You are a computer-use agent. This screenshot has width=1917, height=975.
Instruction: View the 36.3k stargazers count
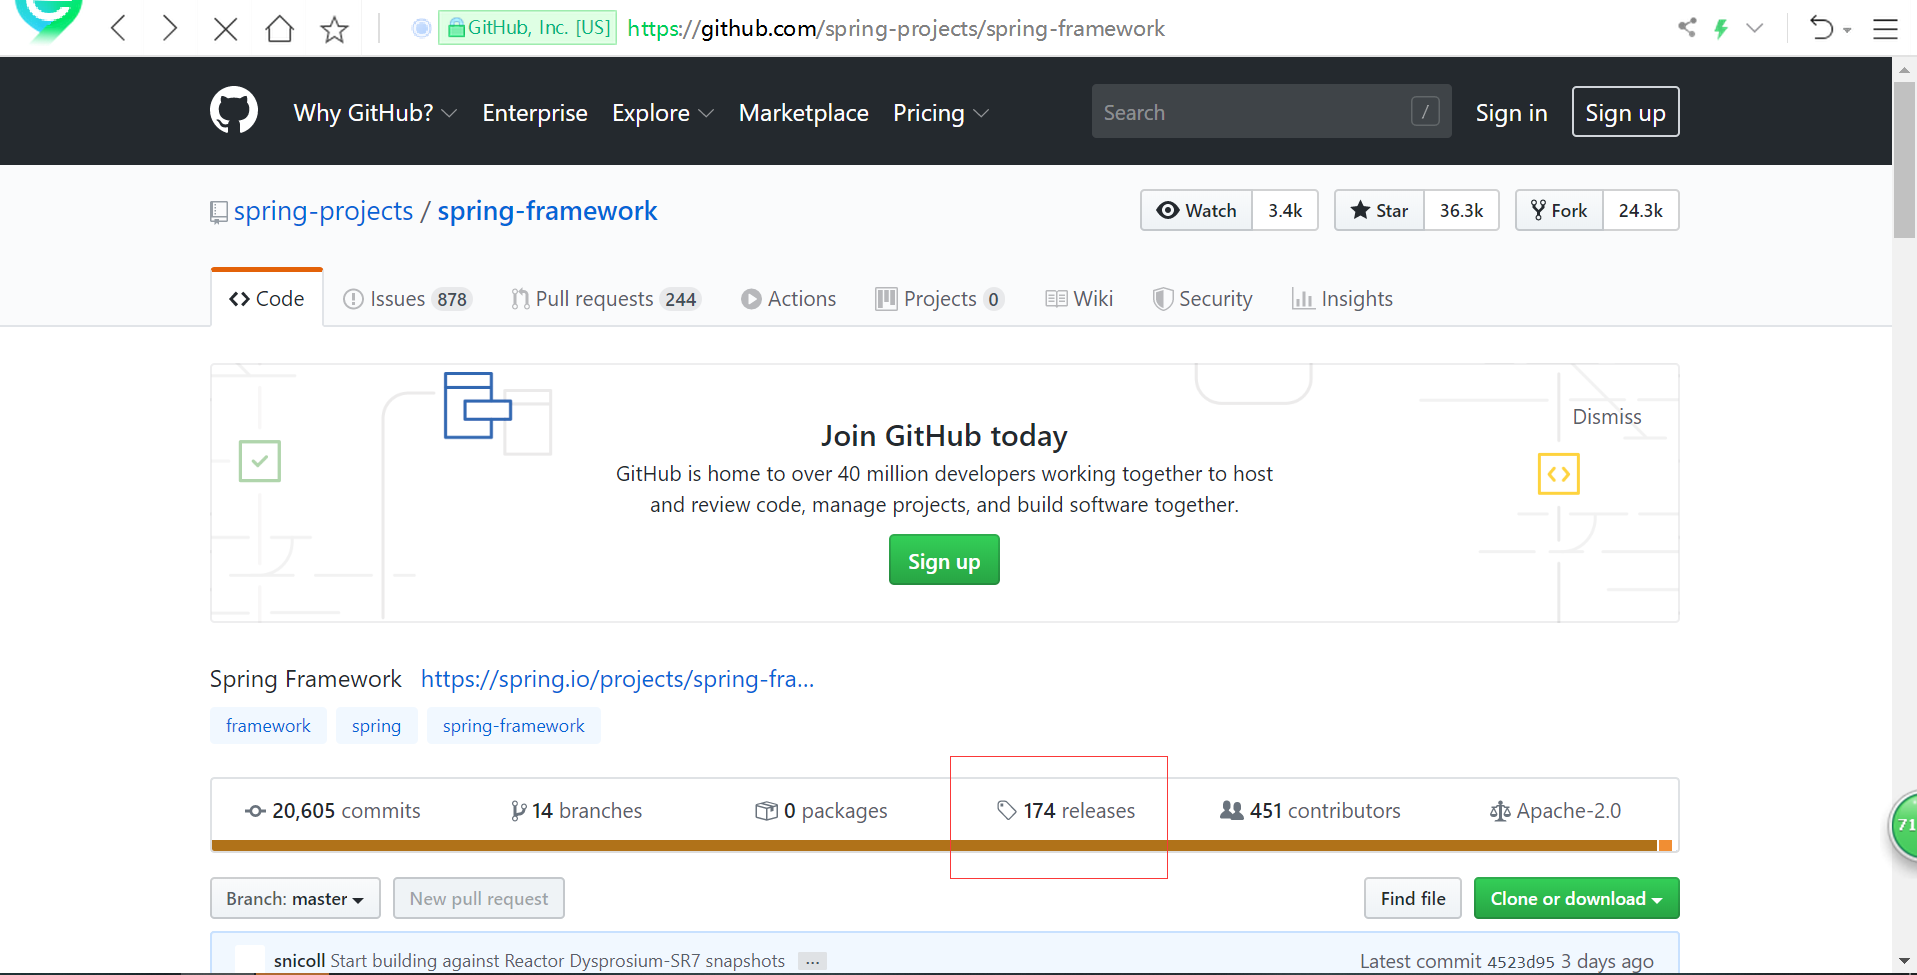pyautogui.click(x=1461, y=210)
